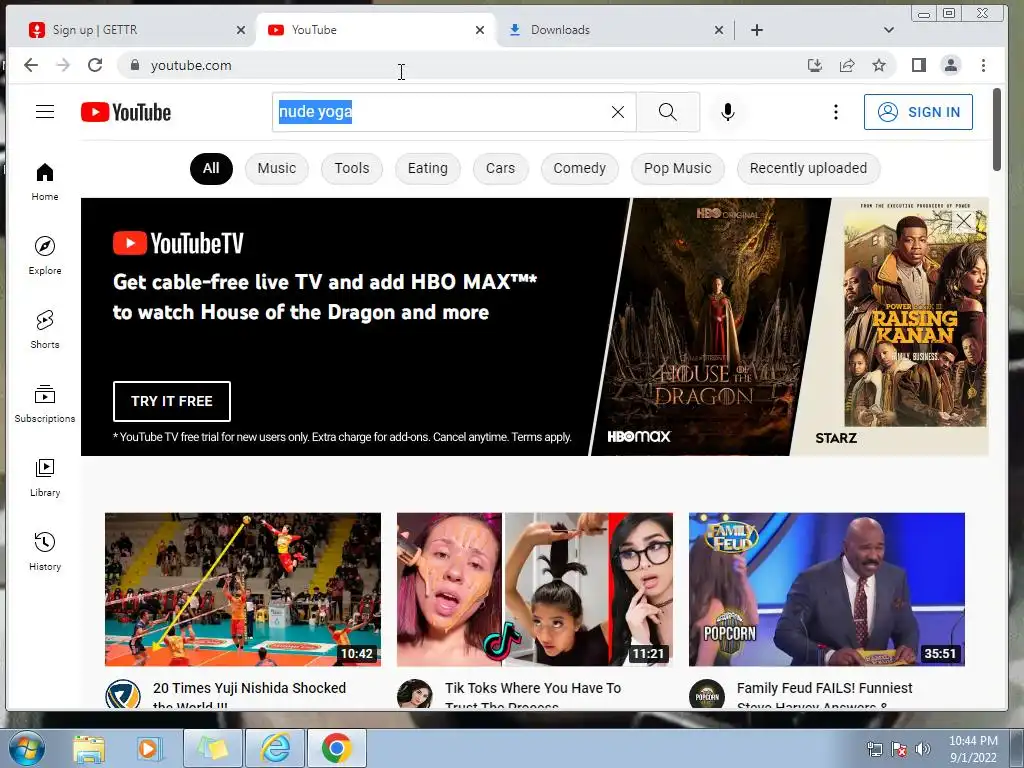Screen dimensions: 1024x768
Task: Open a new browser tab
Action: tap(756, 30)
